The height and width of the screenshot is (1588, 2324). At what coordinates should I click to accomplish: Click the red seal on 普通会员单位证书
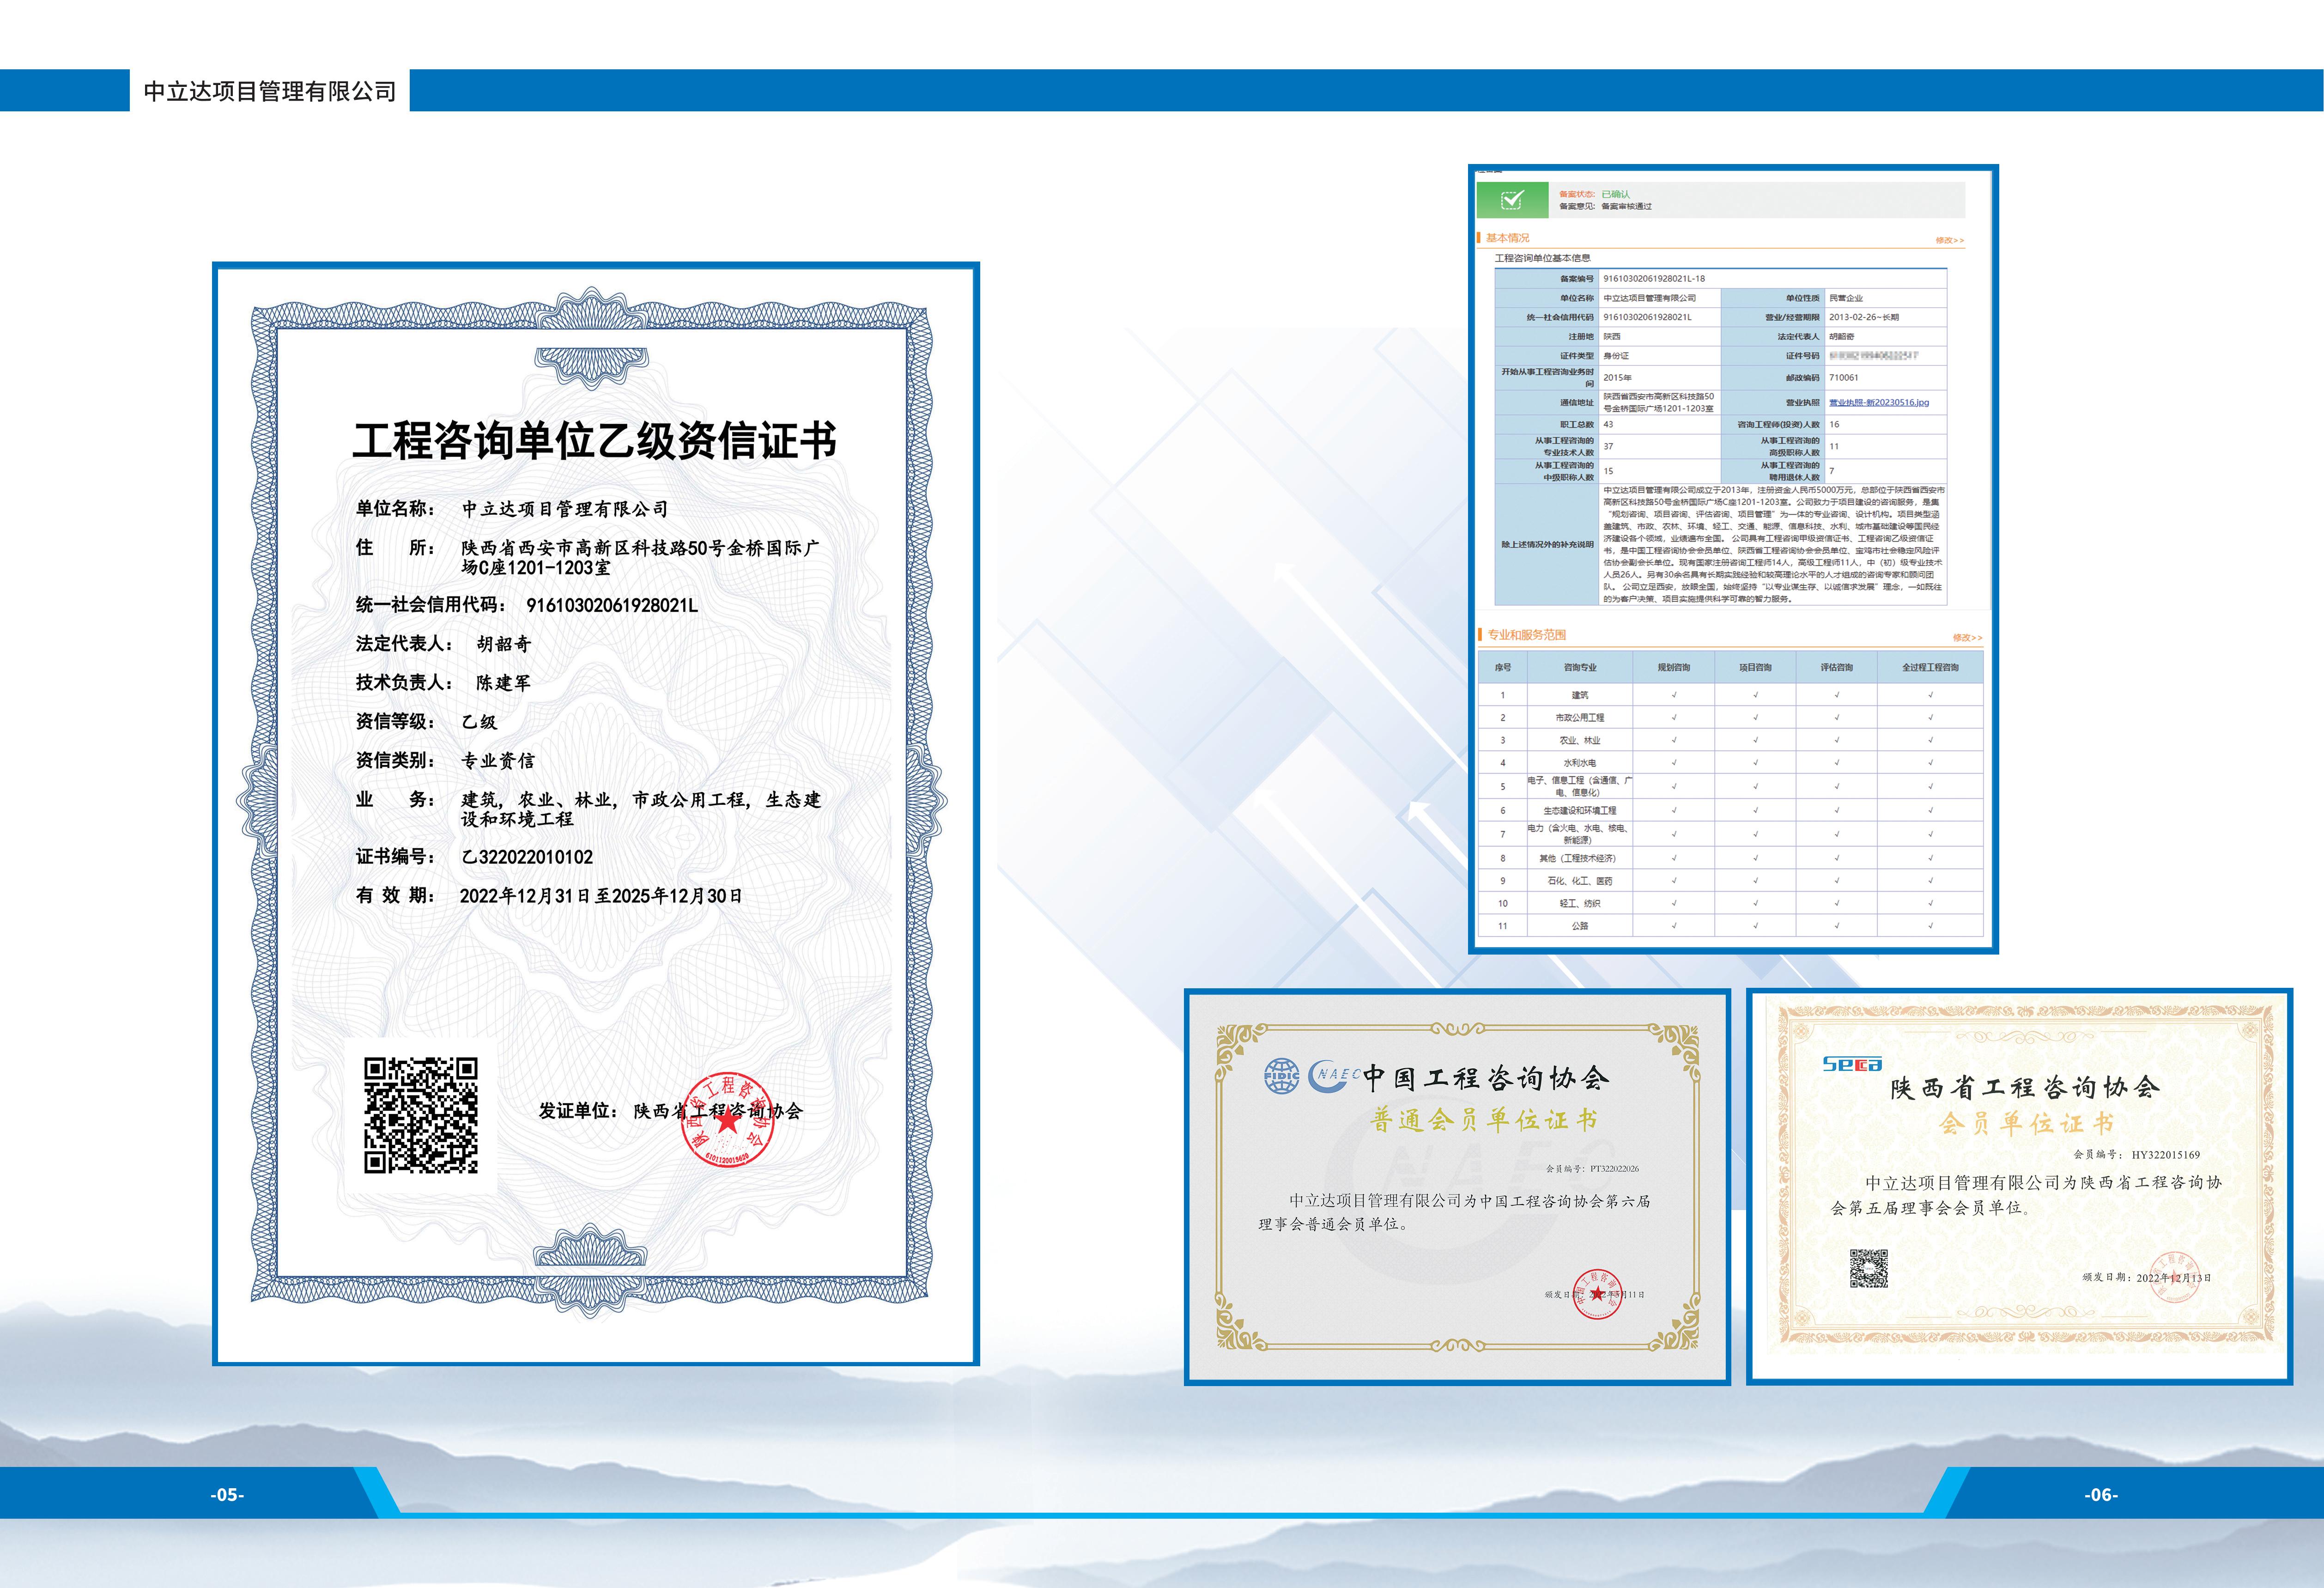[1598, 1293]
